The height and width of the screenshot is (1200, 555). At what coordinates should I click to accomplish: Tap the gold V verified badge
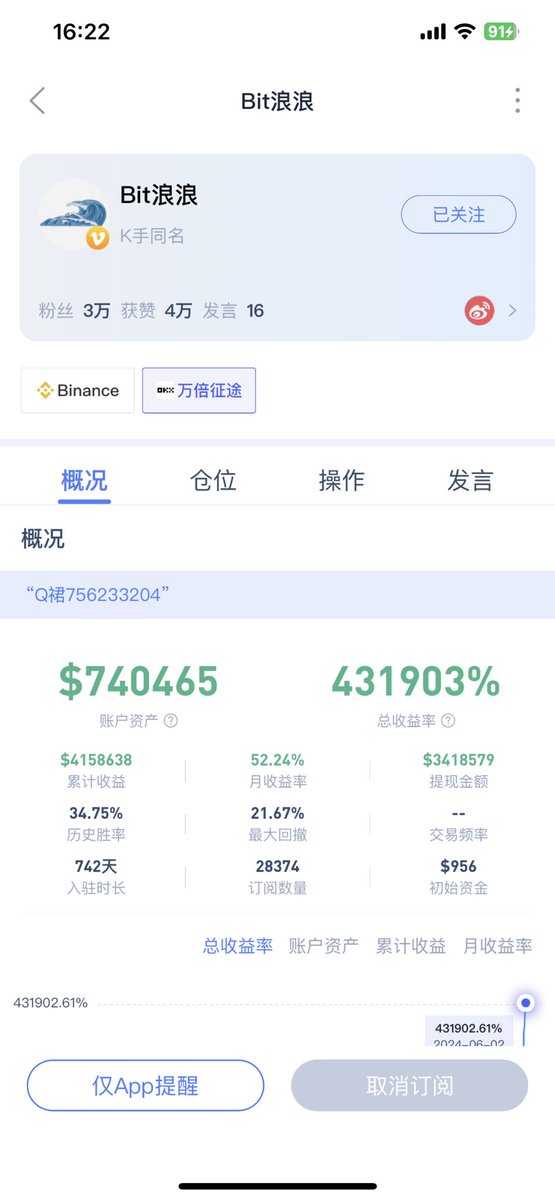click(97, 238)
